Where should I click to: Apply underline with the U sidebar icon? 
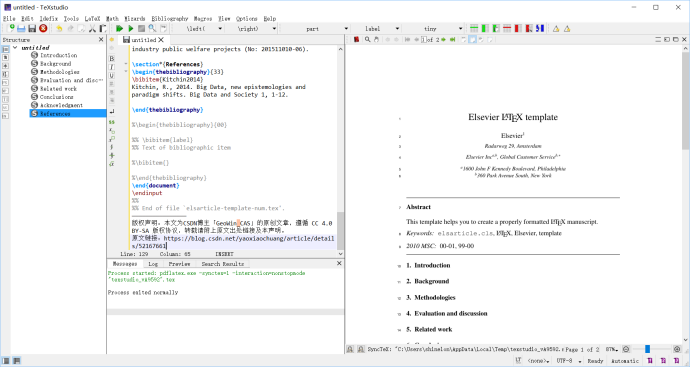(112, 75)
